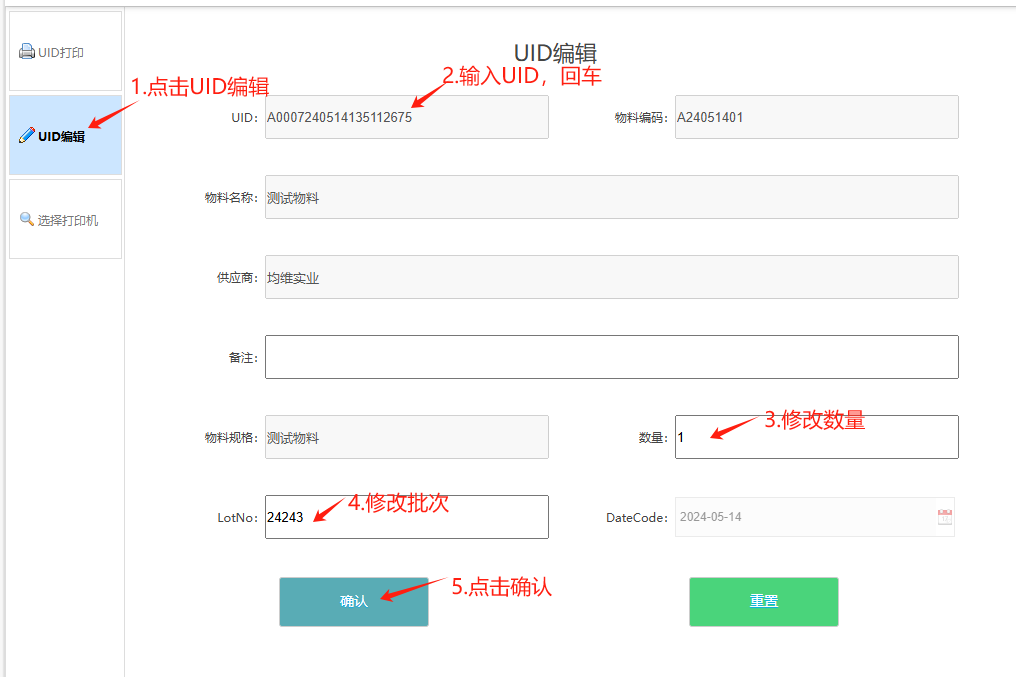Viewport: 1016px width, 677px height.
Task: Click the 物料编码 field
Action: (x=816, y=117)
